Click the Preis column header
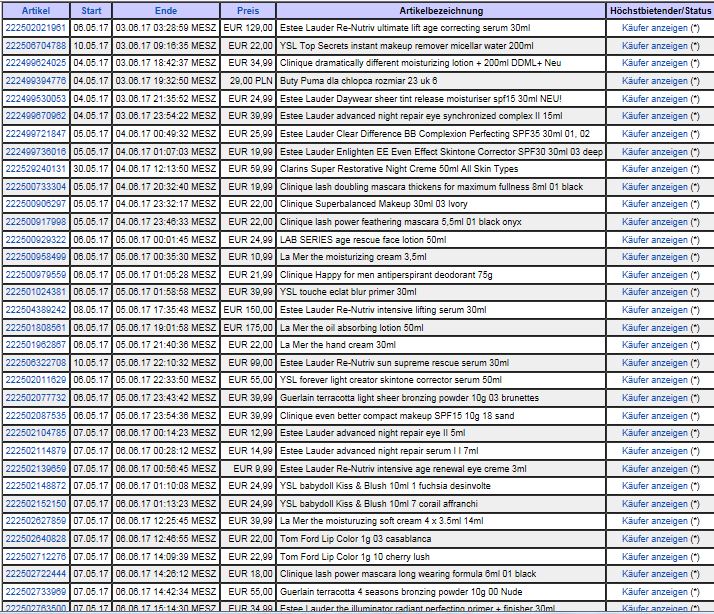 (x=248, y=10)
